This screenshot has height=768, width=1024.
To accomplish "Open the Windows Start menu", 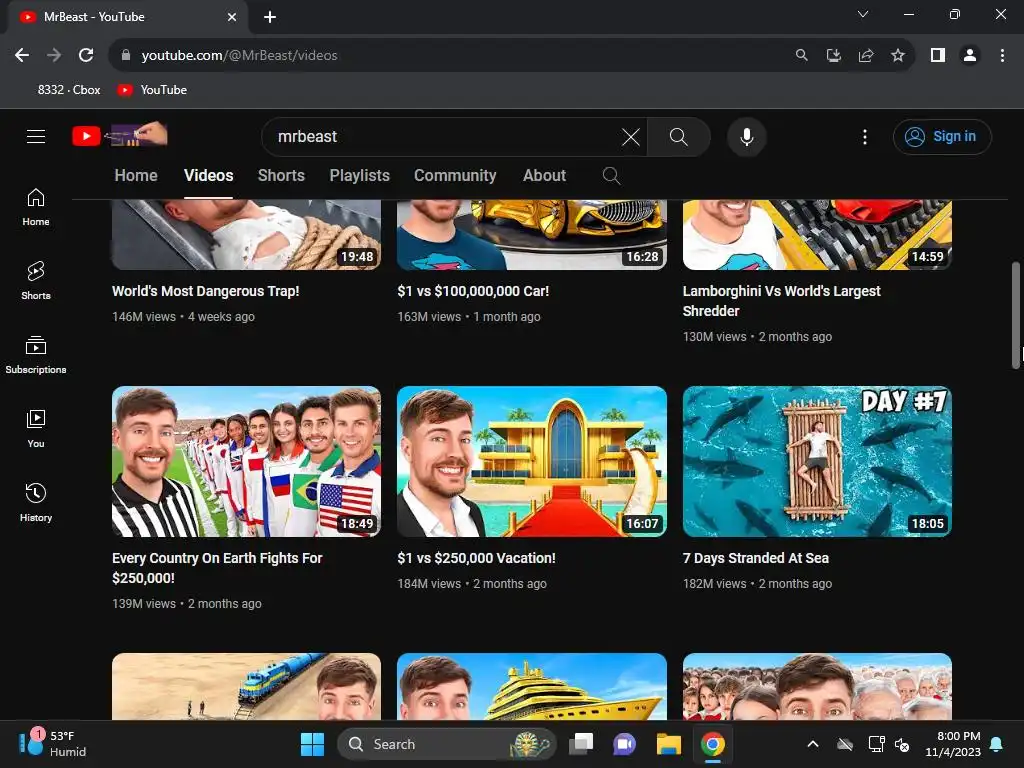I will pos(312,744).
